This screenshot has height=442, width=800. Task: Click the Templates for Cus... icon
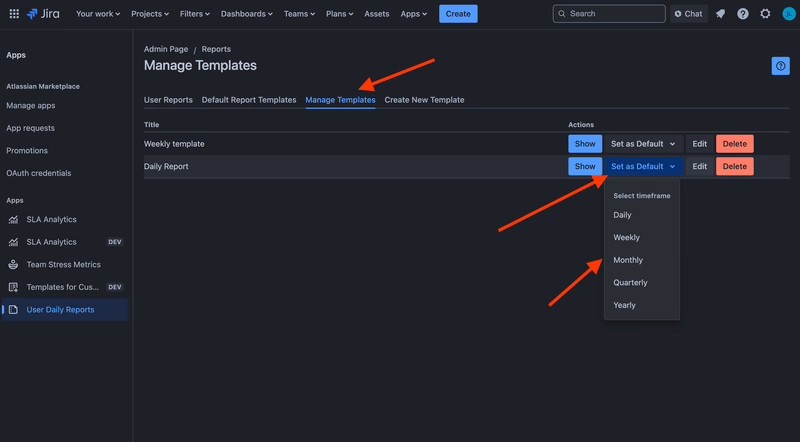click(13, 287)
